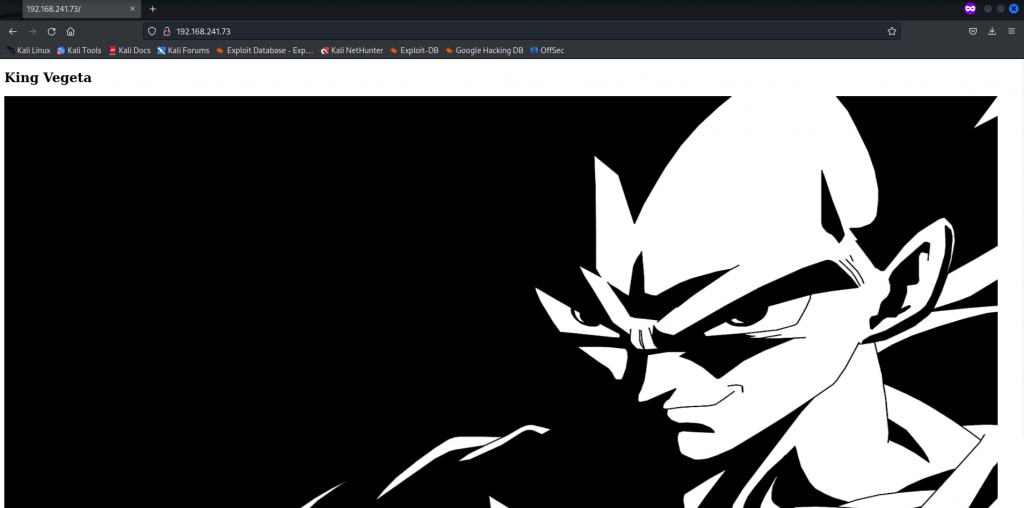Open the Pocket save icon
The image size is (1024, 508).
(x=972, y=31)
